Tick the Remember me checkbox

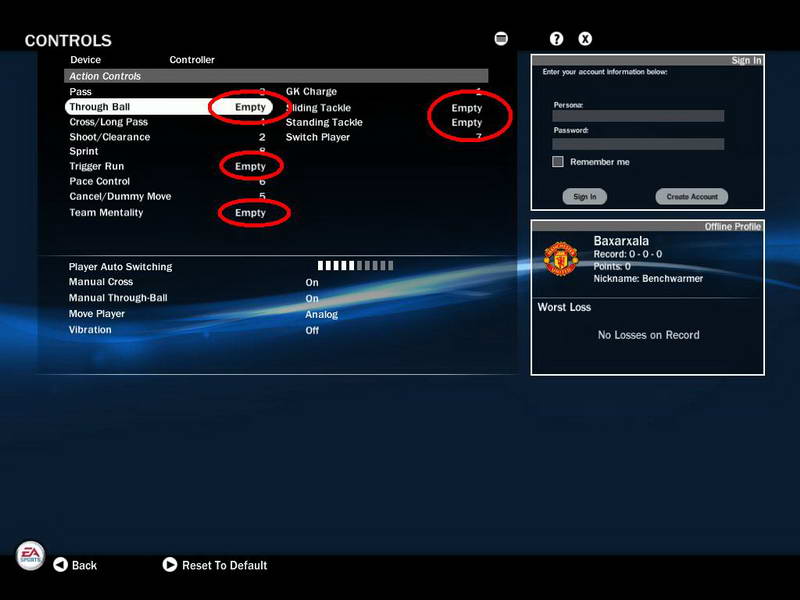[x=558, y=162]
